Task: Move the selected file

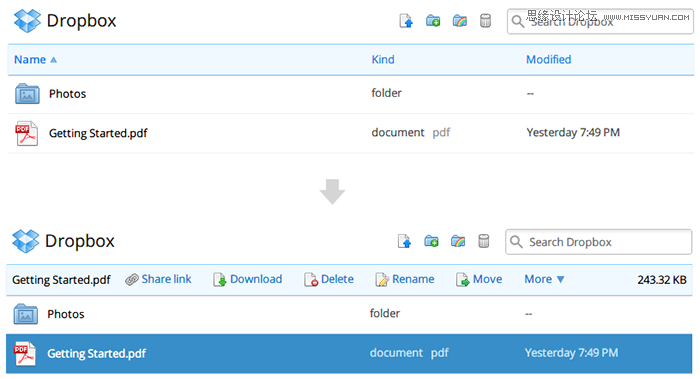Action: click(x=479, y=279)
